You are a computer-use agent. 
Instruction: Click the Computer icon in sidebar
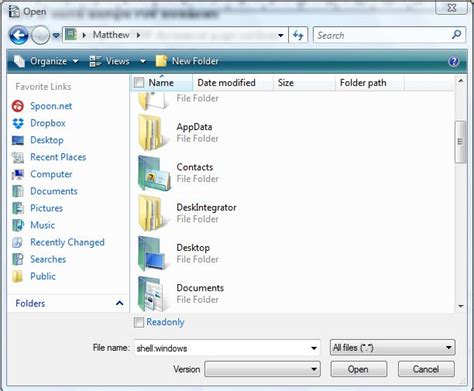tap(18, 174)
